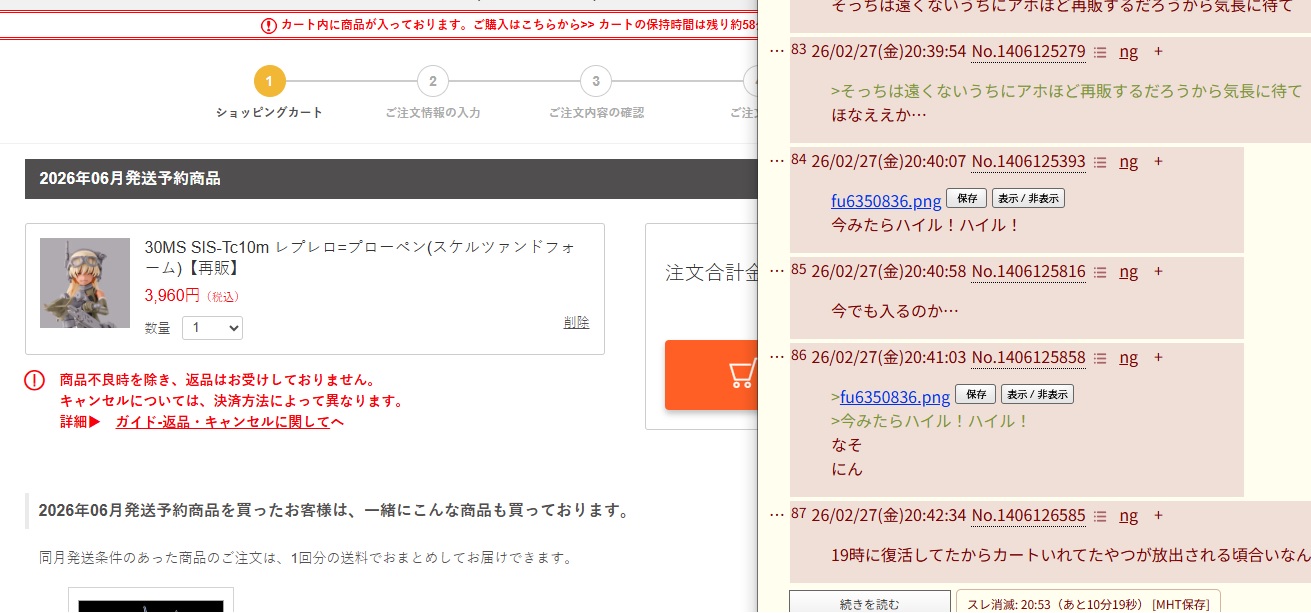Click the plus icon on post 86

pos(1158,357)
